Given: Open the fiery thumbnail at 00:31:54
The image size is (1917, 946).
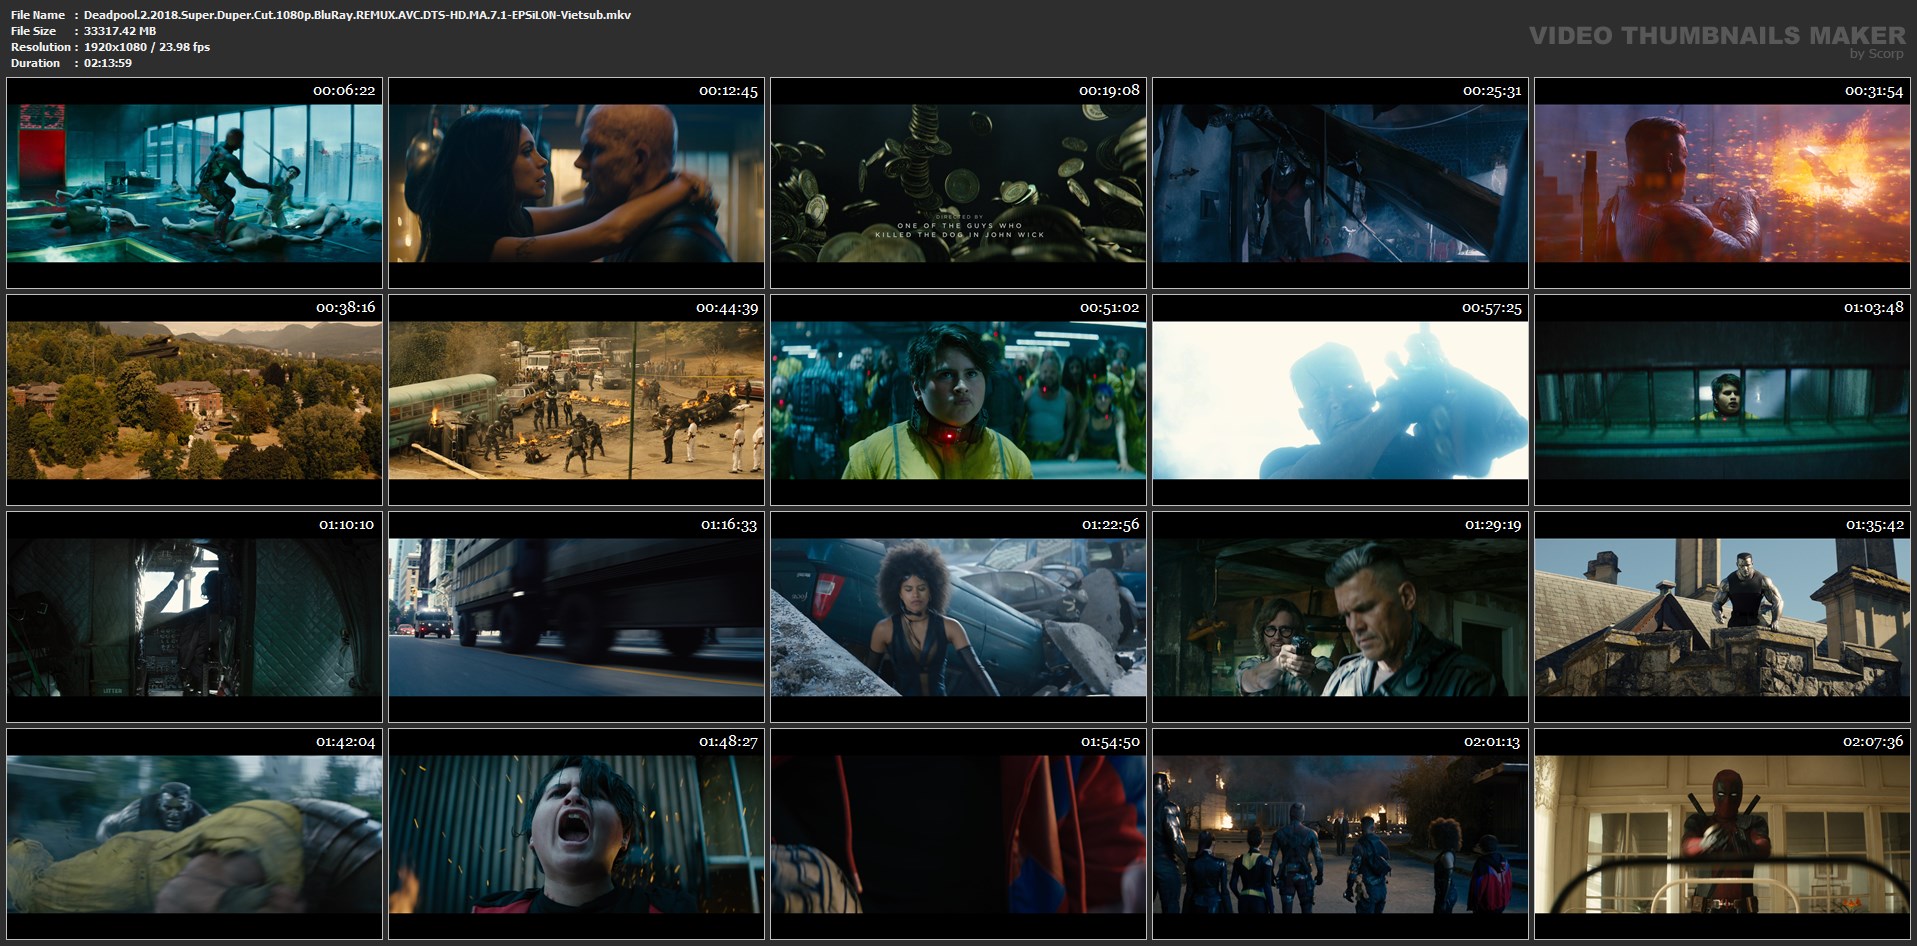Looking at the screenshot, I should tap(1722, 183).
